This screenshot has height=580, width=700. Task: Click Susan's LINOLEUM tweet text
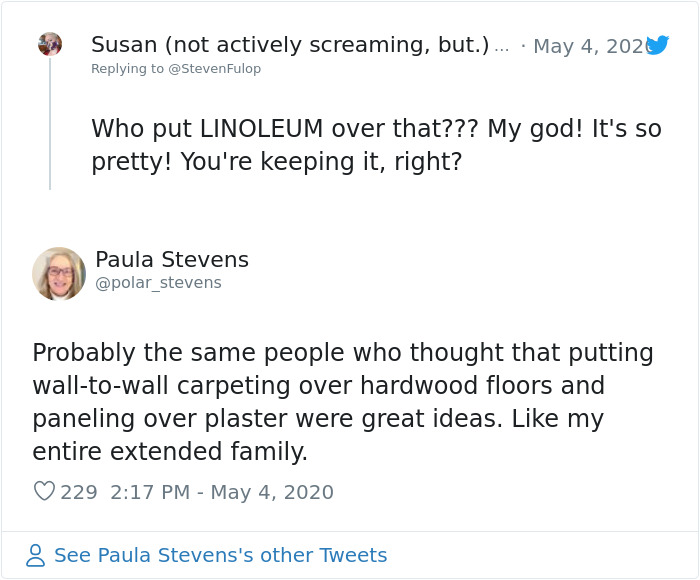375,145
